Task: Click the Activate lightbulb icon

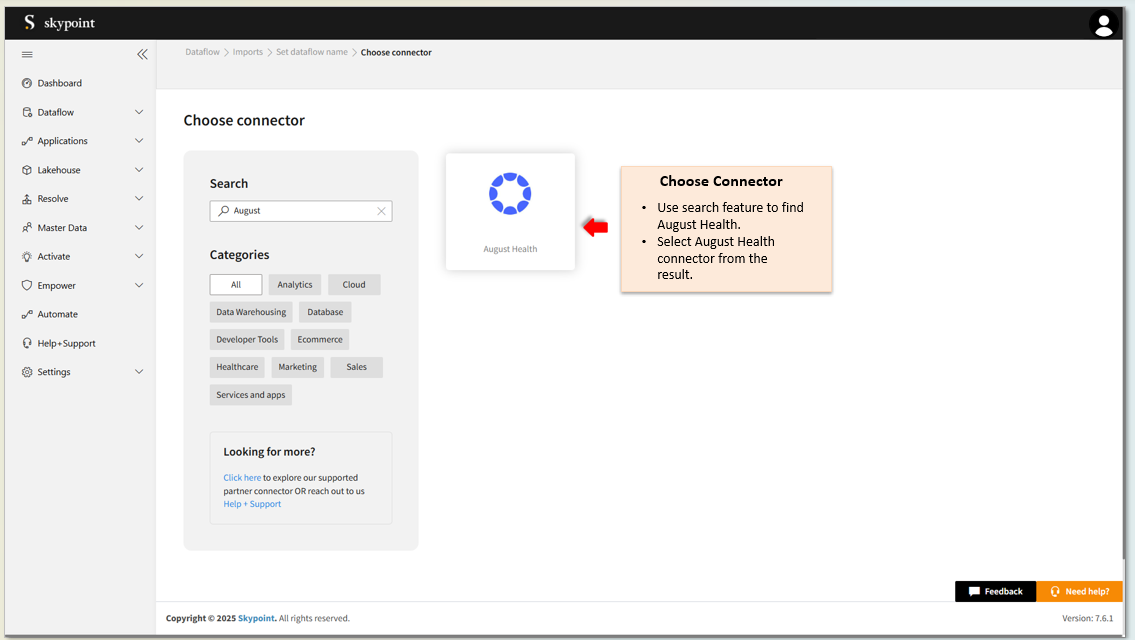Action: tap(27, 257)
